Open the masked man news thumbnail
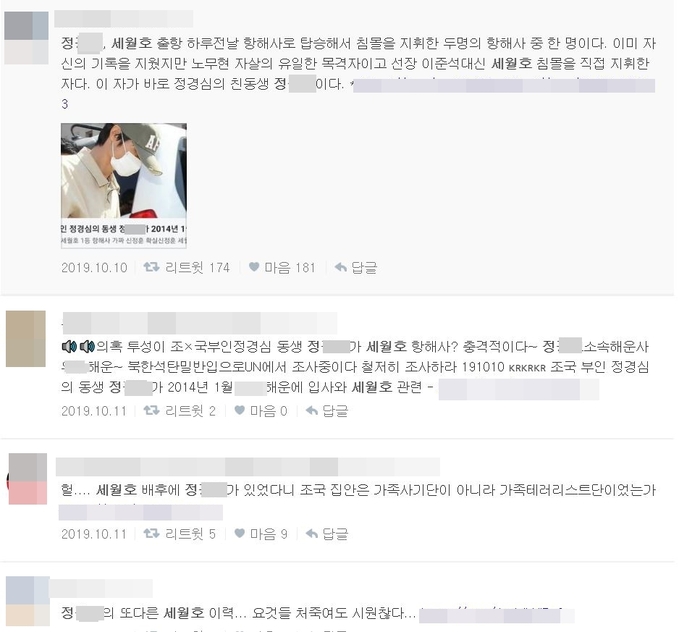 [x=124, y=185]
